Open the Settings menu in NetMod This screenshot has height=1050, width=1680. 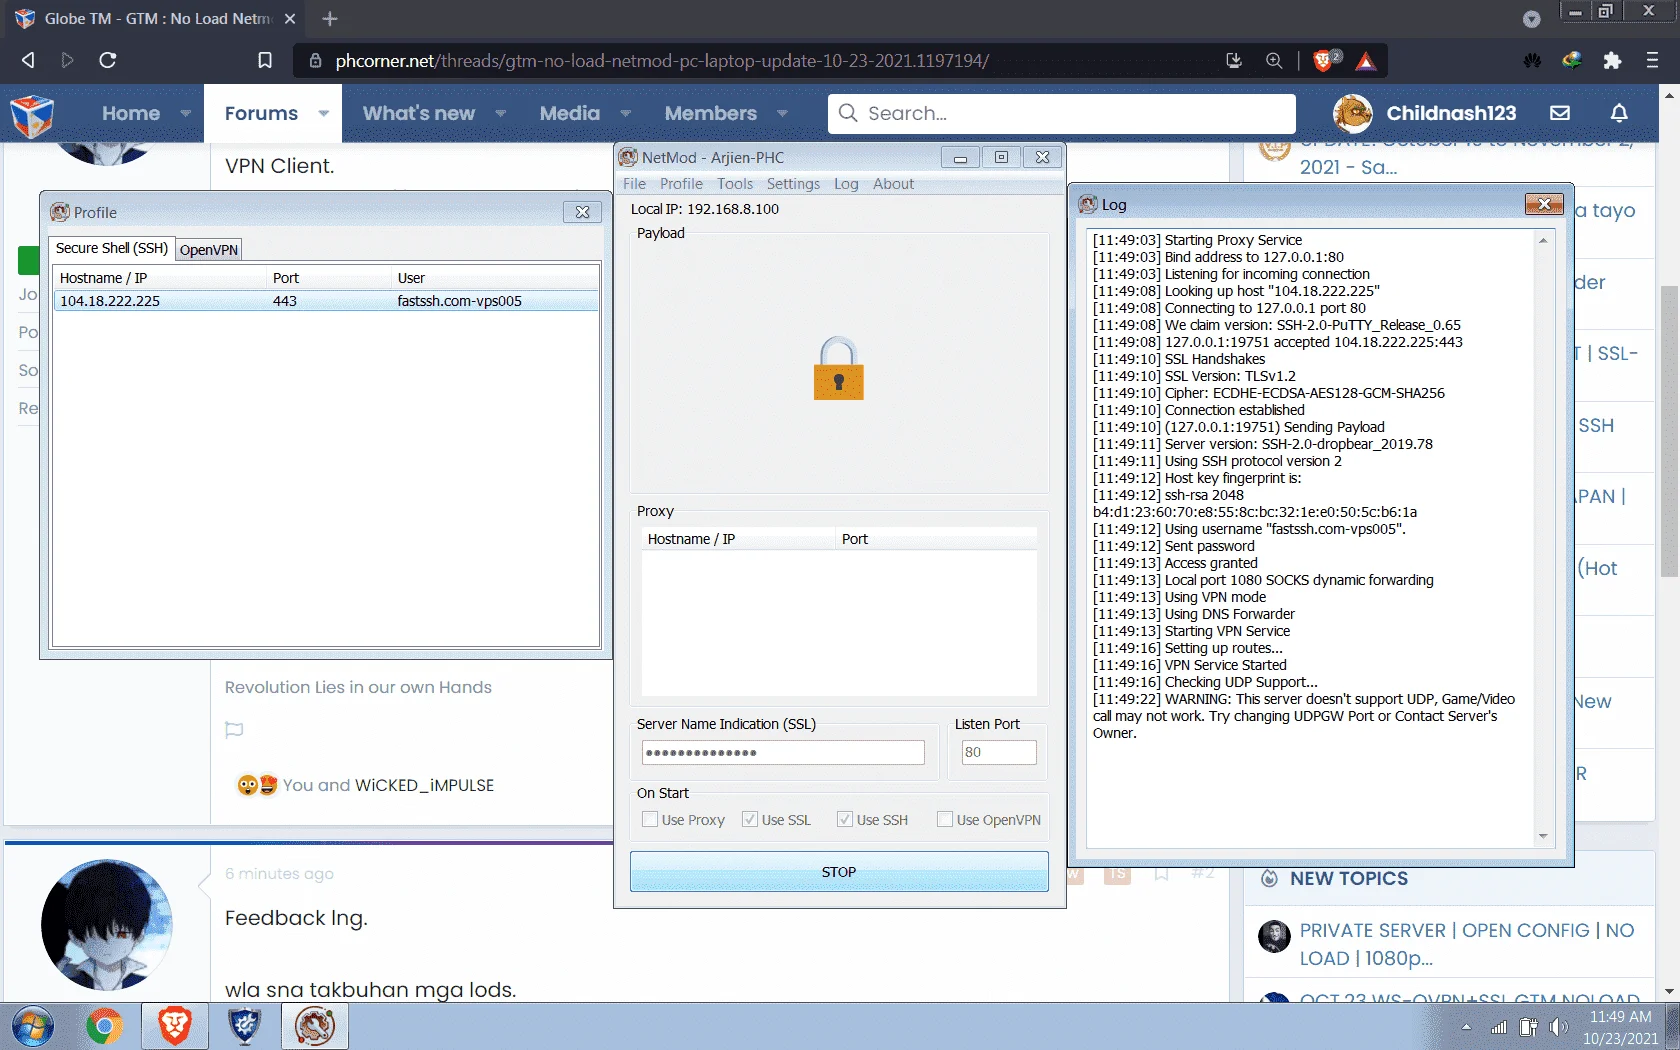793,184
